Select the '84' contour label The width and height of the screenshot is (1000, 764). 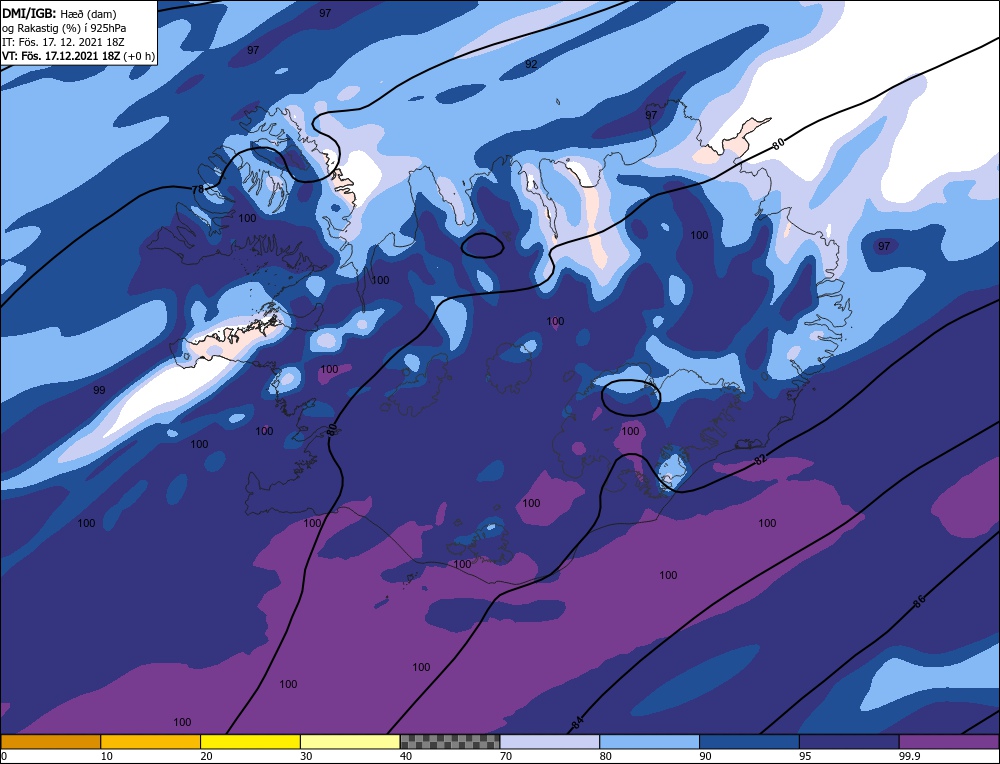click(x=577, y=723)
